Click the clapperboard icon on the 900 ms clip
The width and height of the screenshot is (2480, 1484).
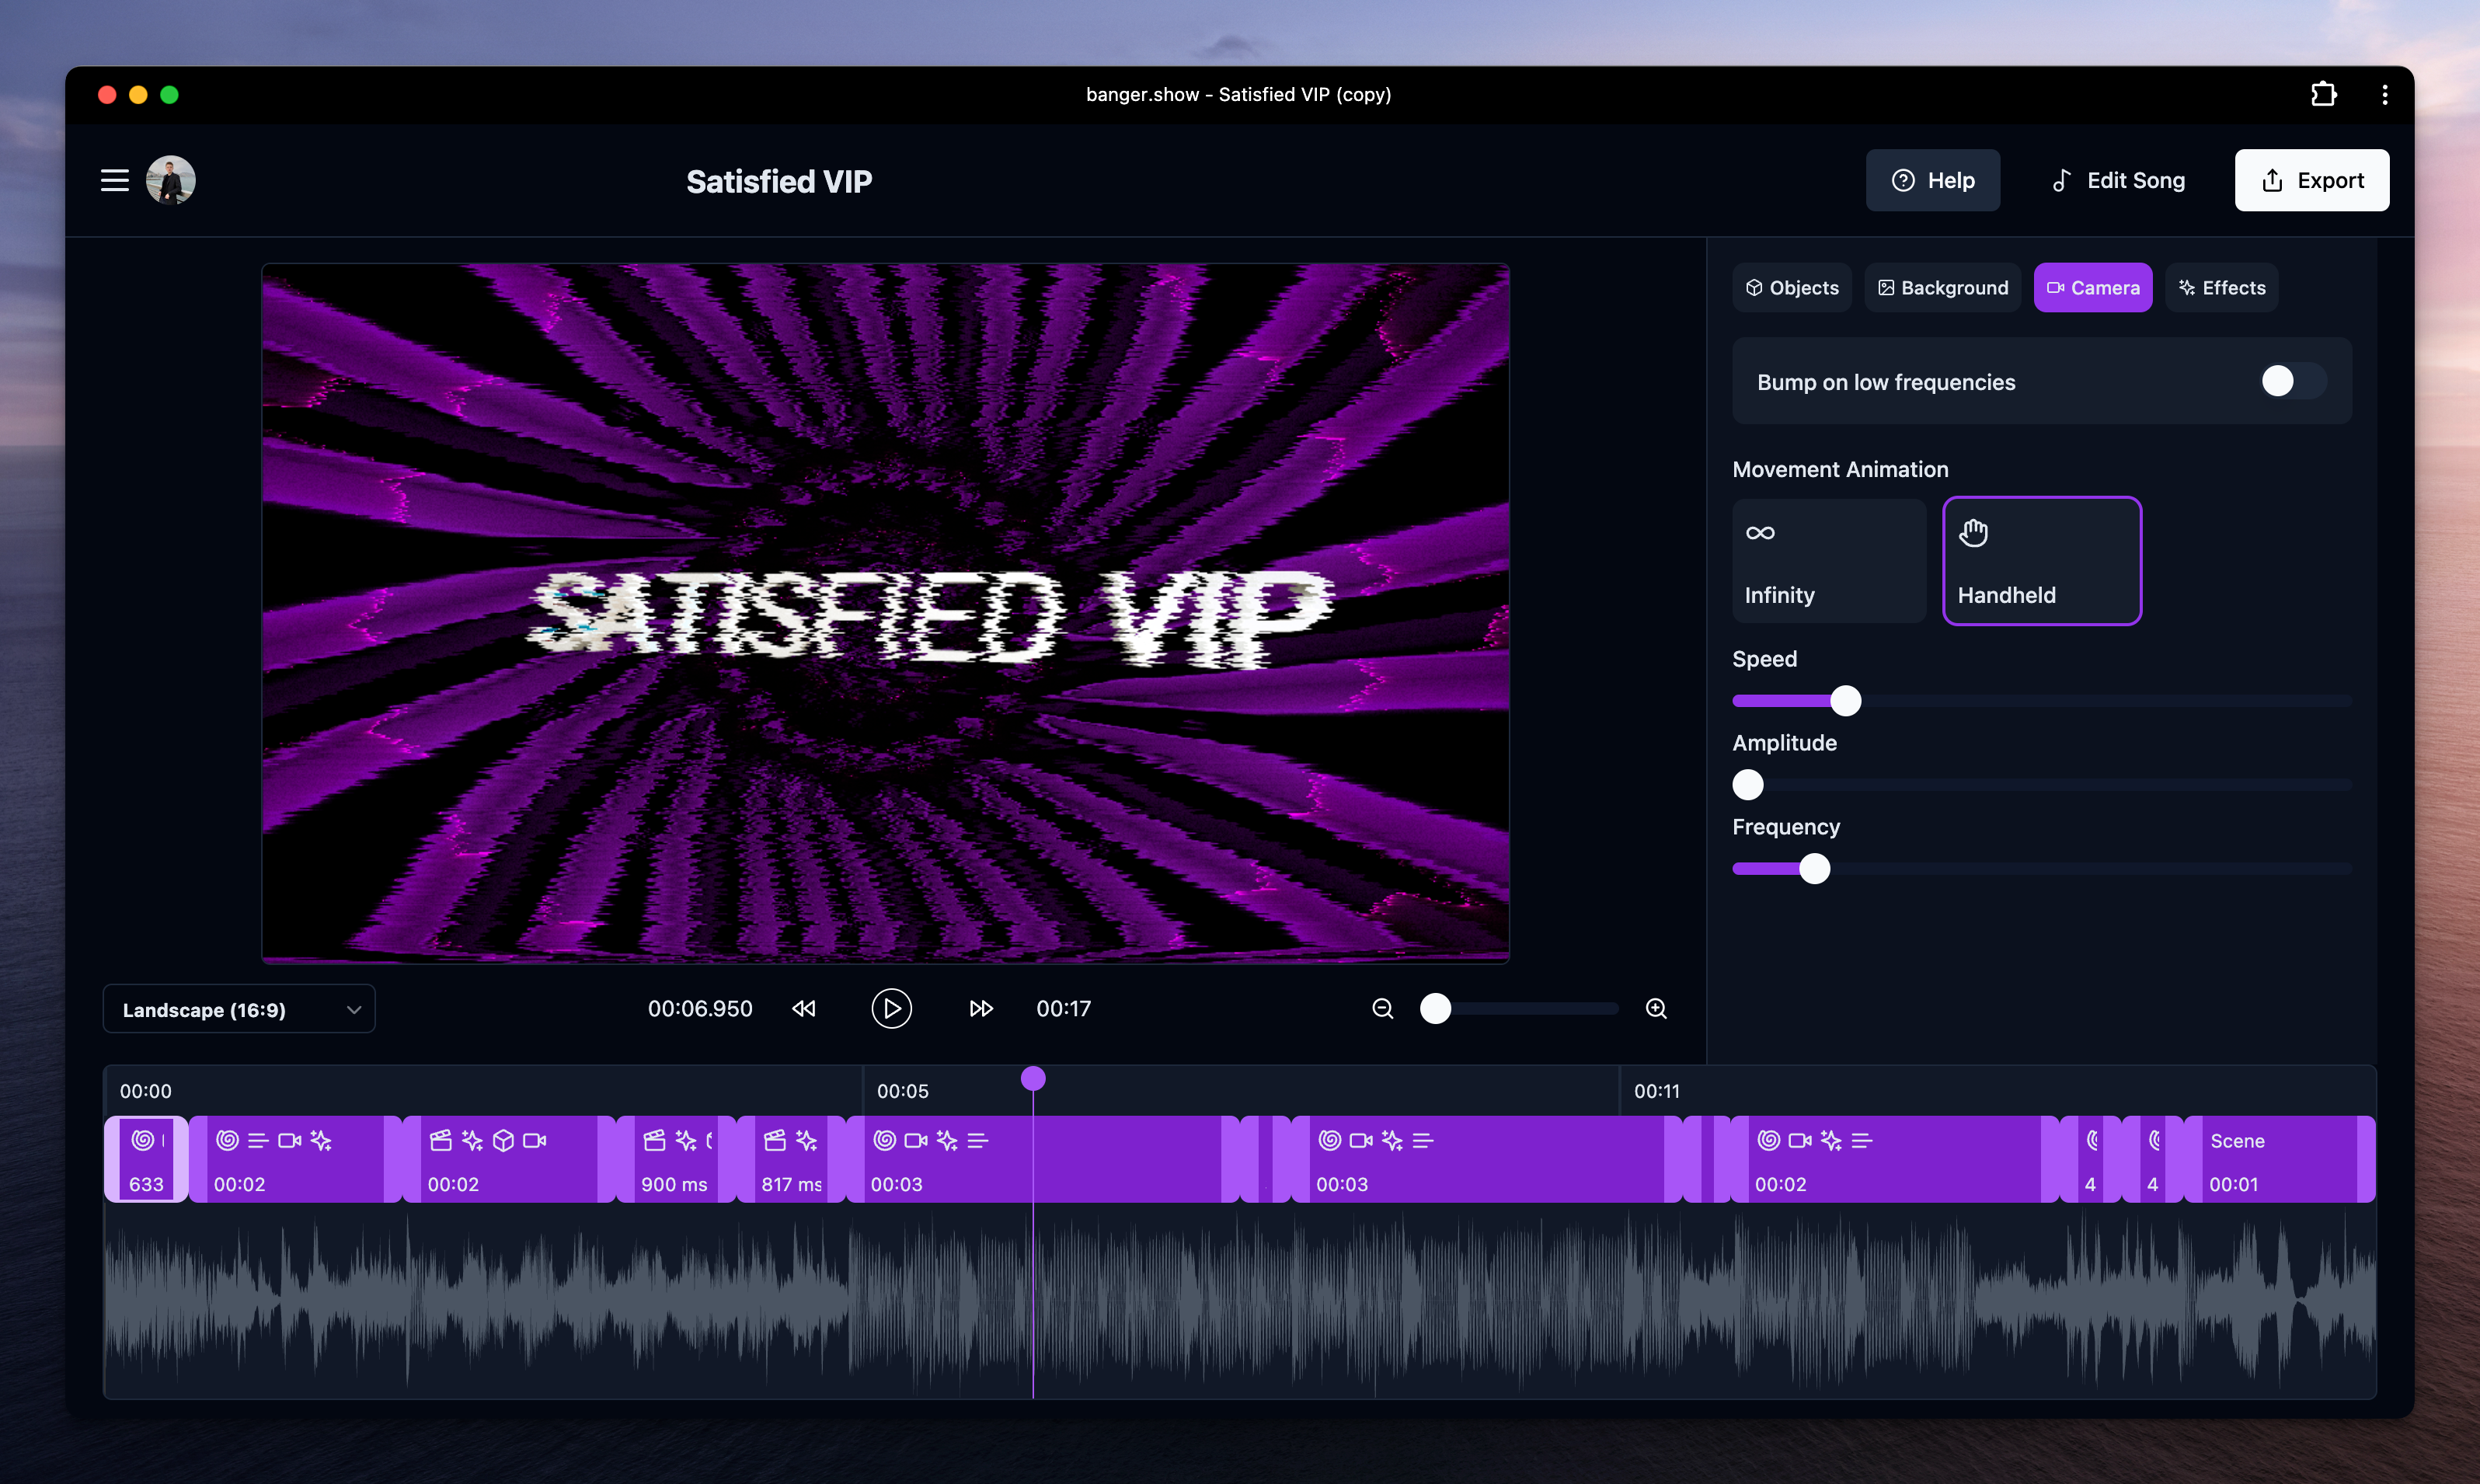point(654,1140)
